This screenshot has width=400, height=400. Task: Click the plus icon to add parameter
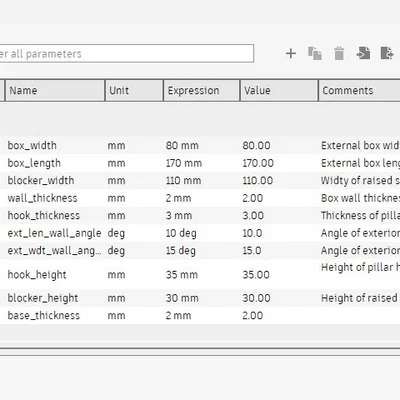(x=291, y=53)
